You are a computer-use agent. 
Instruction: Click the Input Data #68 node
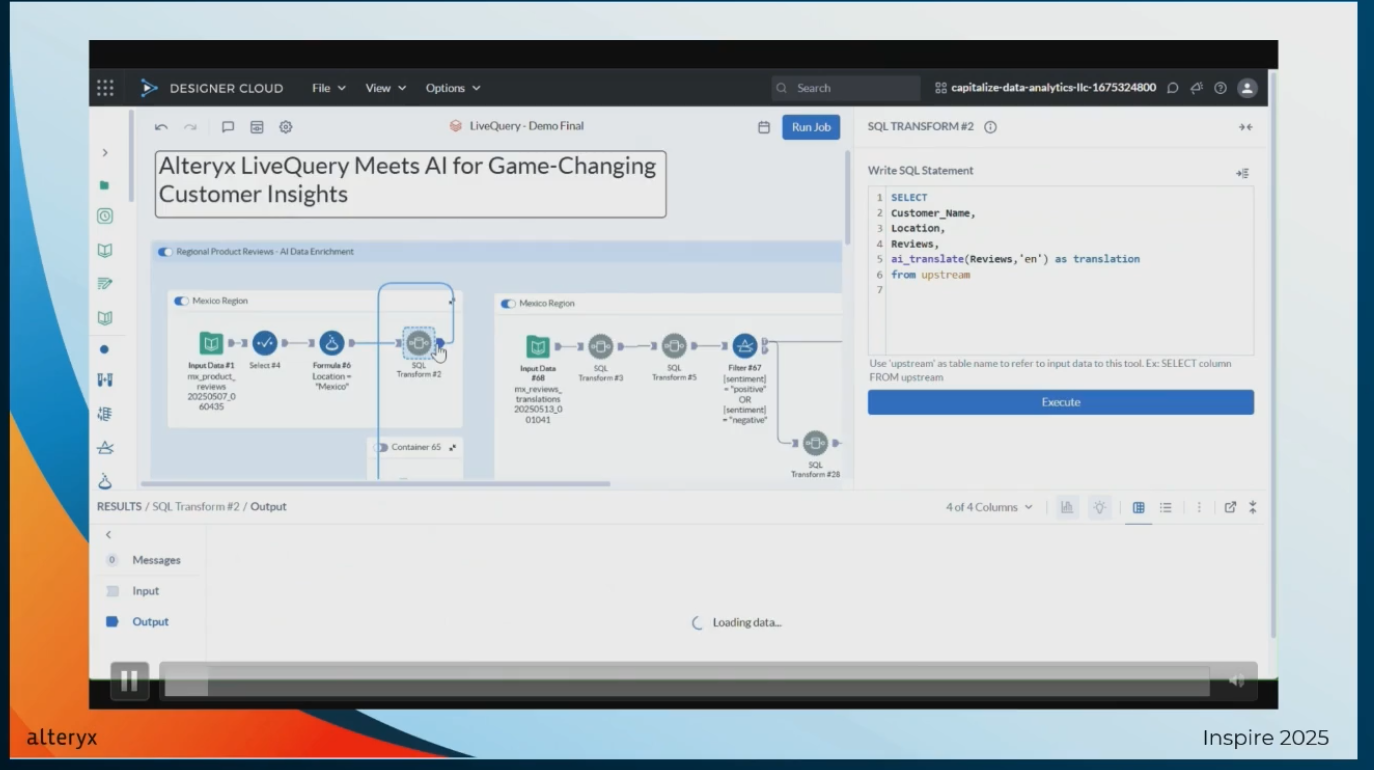pyautogui.click(x=538, y=346)
